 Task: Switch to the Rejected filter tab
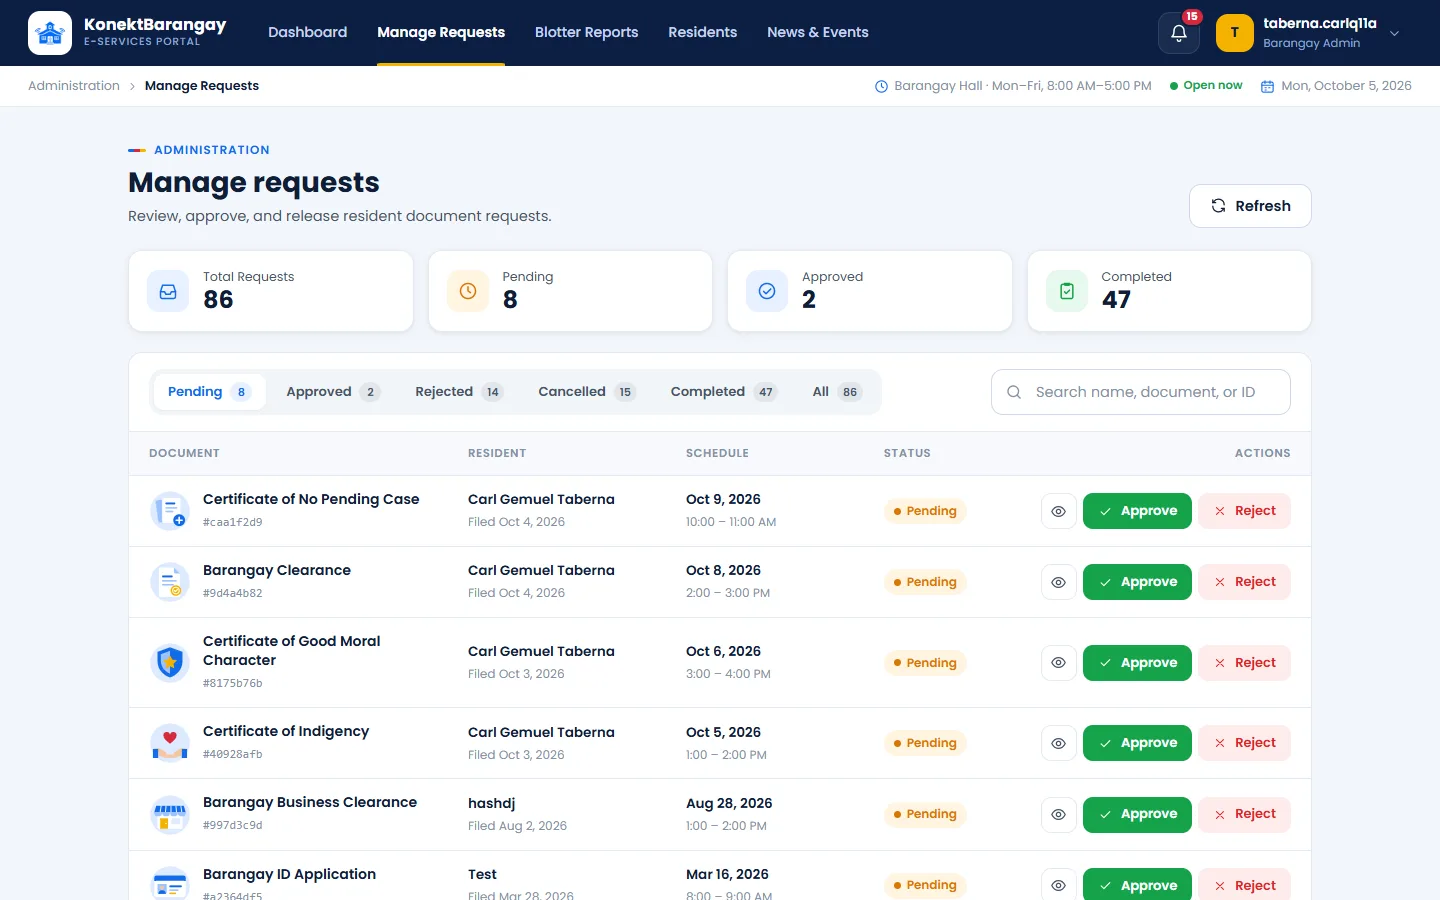click(459, 392)
